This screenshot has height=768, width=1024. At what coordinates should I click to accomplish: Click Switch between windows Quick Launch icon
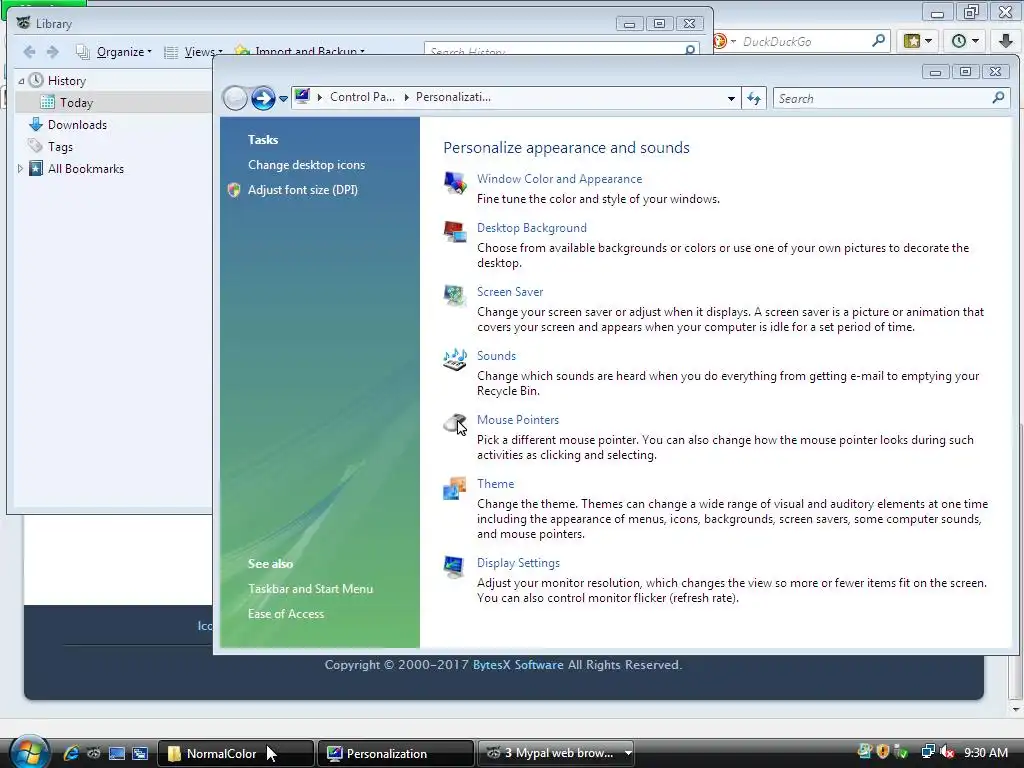pos(140,753)
